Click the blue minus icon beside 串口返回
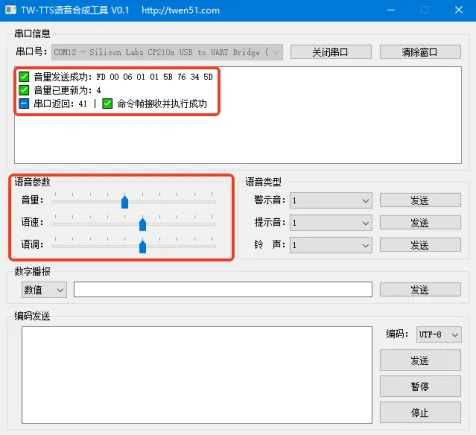 pyautogui.click(x=24, y=104)
